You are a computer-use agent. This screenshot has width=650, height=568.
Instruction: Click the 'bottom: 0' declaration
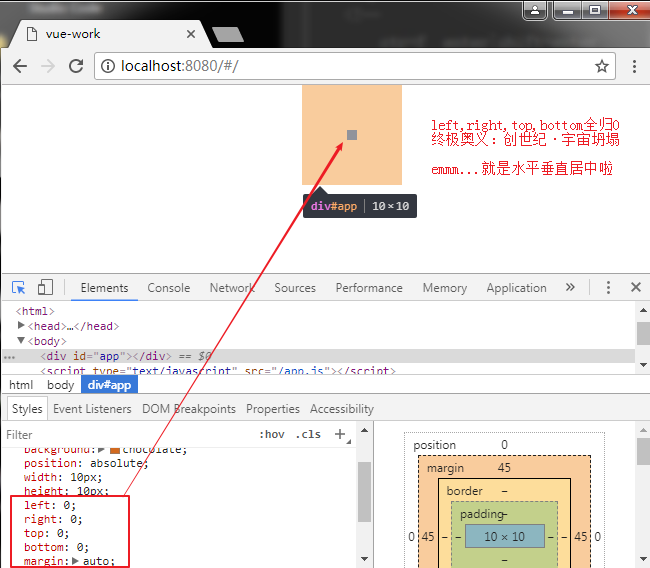click(x=56, y=547)
